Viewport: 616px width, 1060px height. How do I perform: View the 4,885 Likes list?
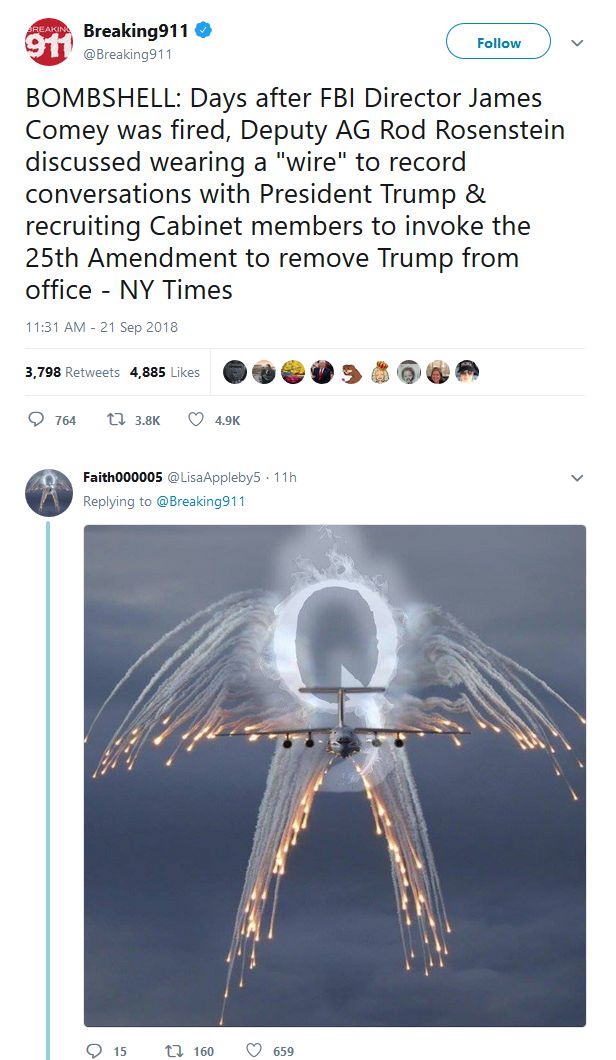point(165,372)
